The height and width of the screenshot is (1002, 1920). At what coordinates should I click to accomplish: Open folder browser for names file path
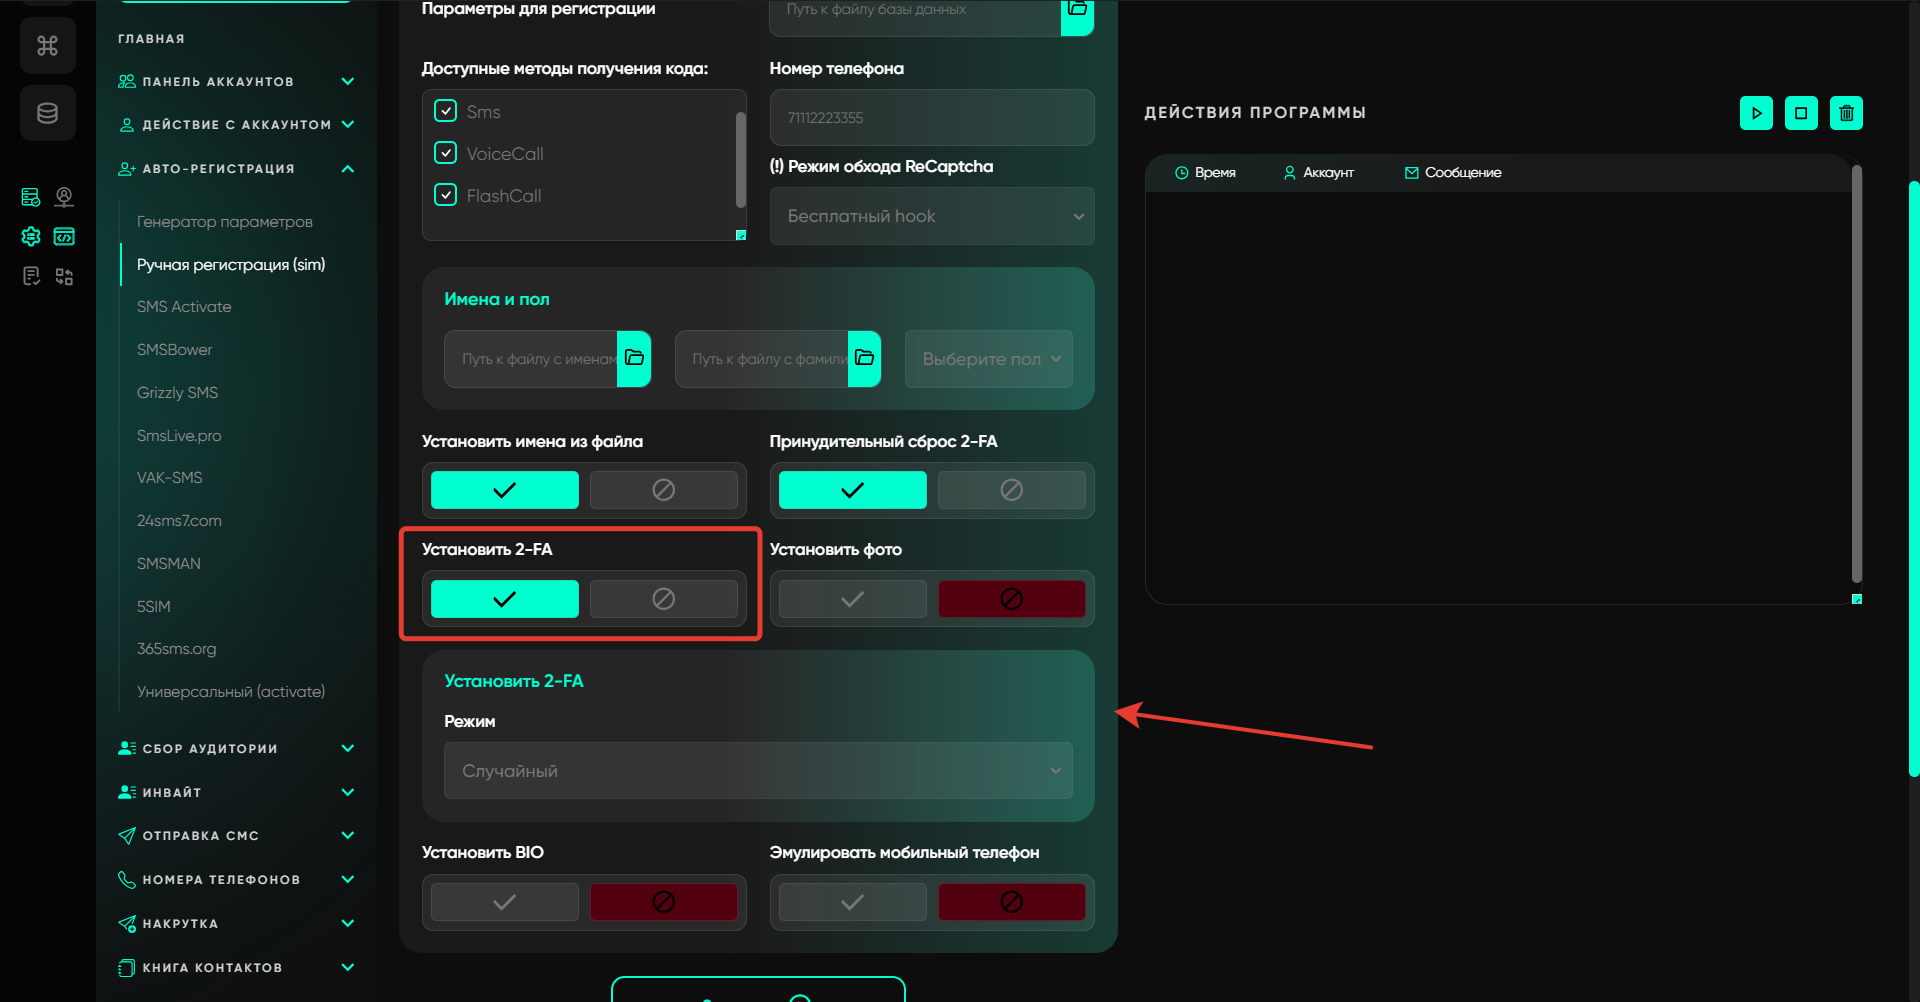[x=634, y=358]
